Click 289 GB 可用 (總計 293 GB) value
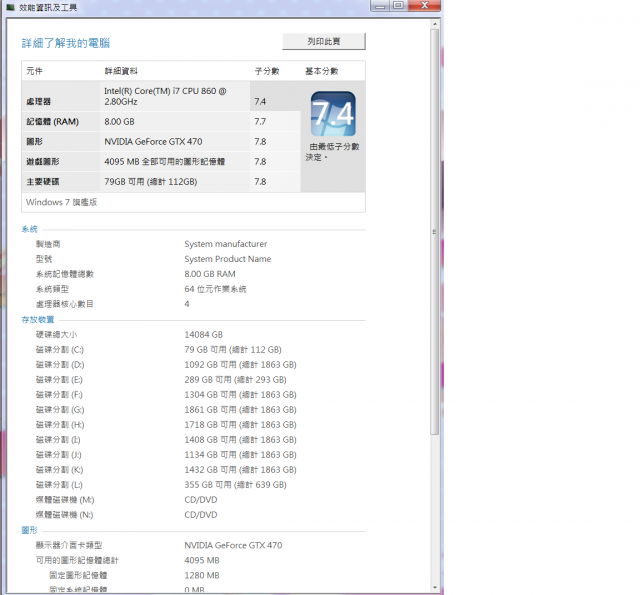 pyautogui.click(x=236, y=380)
